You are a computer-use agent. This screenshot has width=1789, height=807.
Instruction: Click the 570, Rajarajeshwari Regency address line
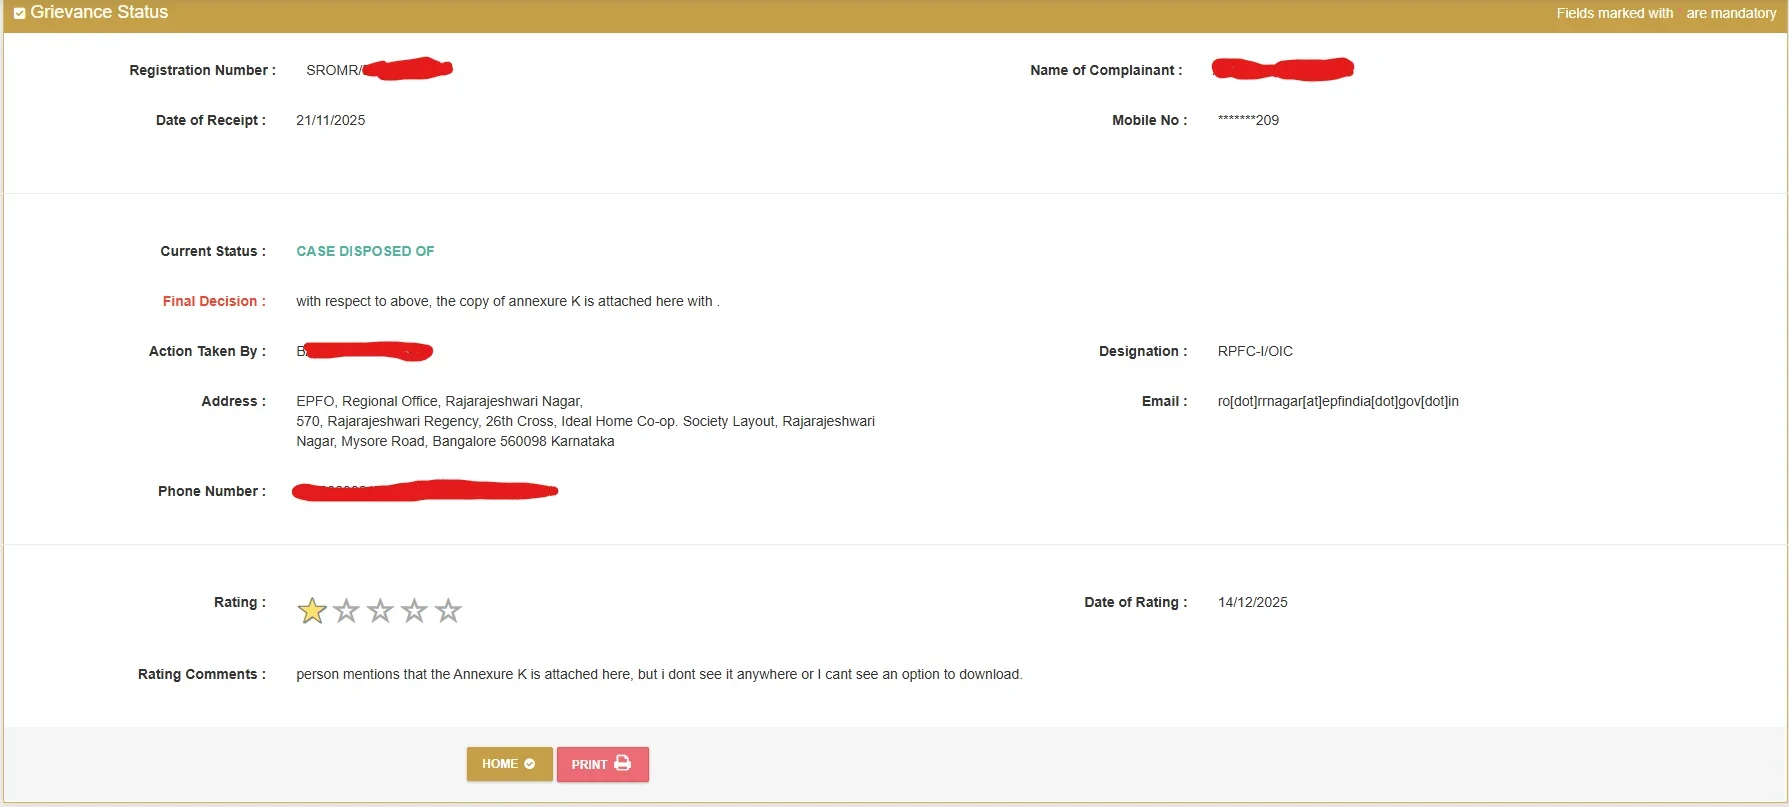[x=585, y=421]
